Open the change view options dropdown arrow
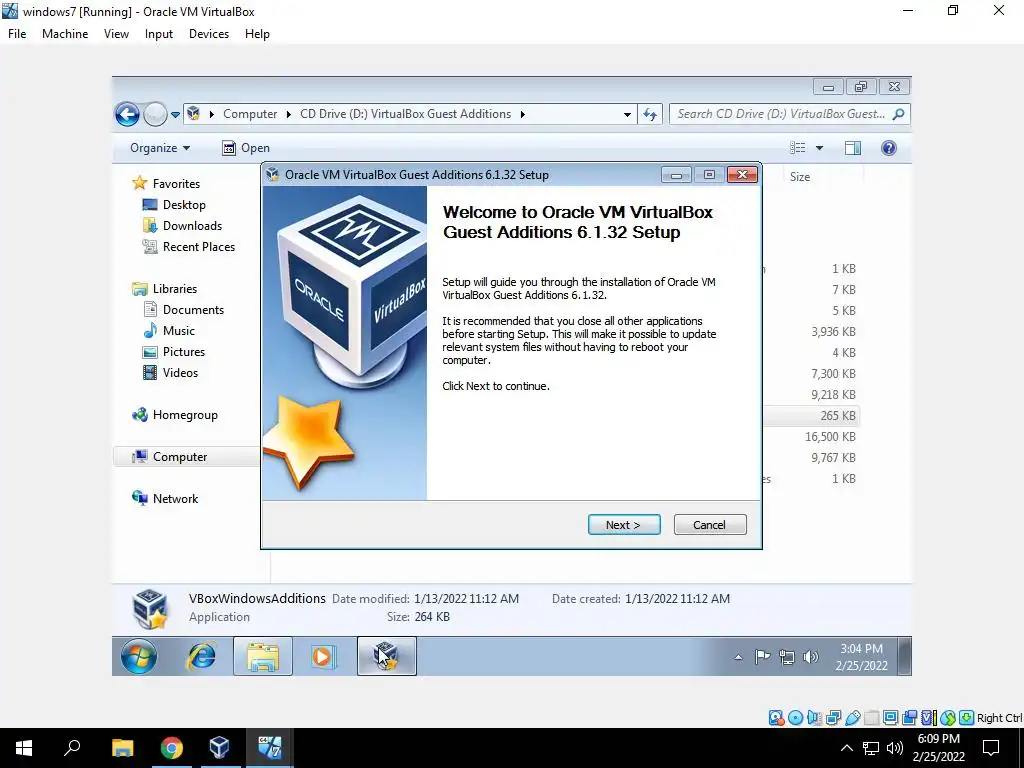Screen dimensions: 1024x768 [820, 148]
